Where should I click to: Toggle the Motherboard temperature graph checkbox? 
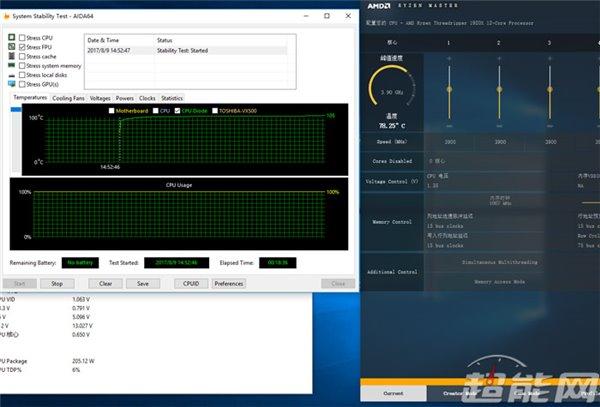111,111
